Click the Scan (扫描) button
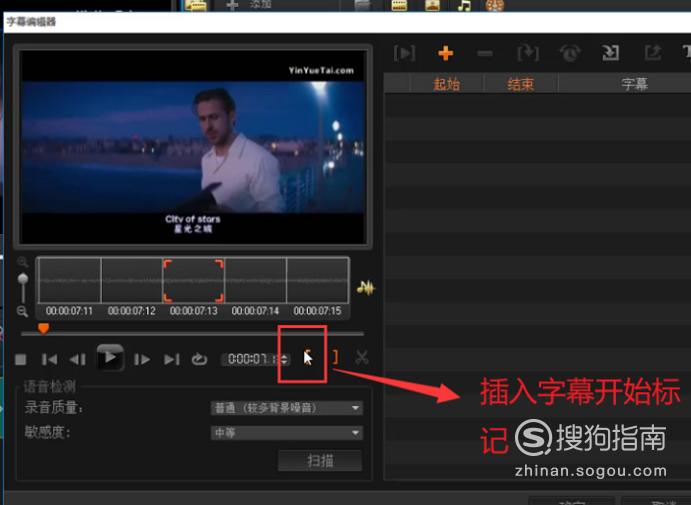The height and width of the screenshot is (505, 691). coord(320,461)
